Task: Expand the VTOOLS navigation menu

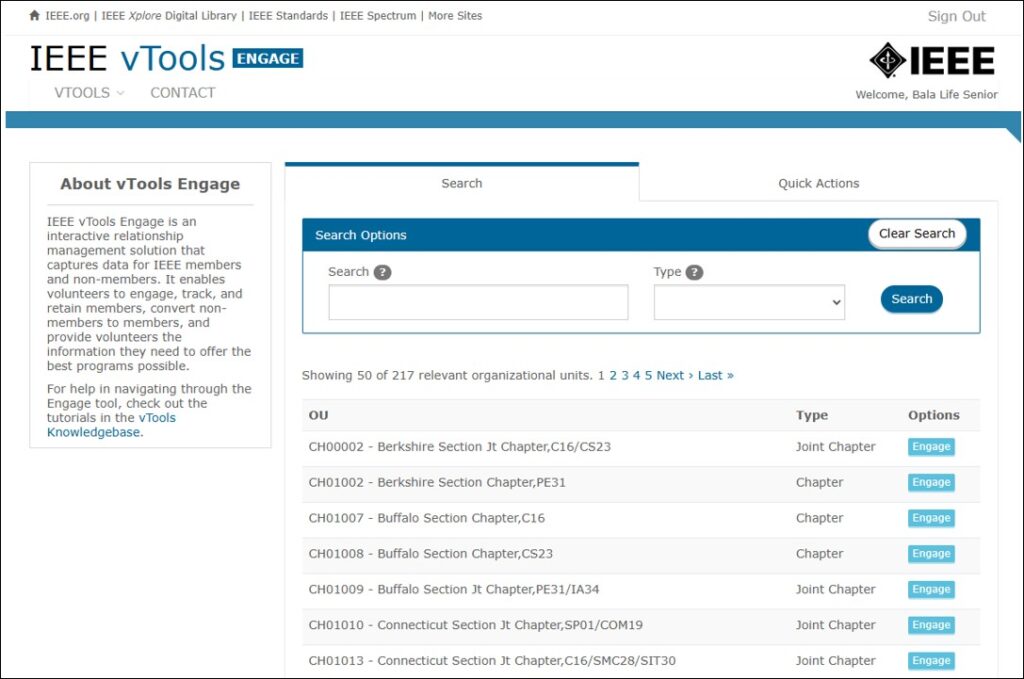Action: click(x=89, y=93)
